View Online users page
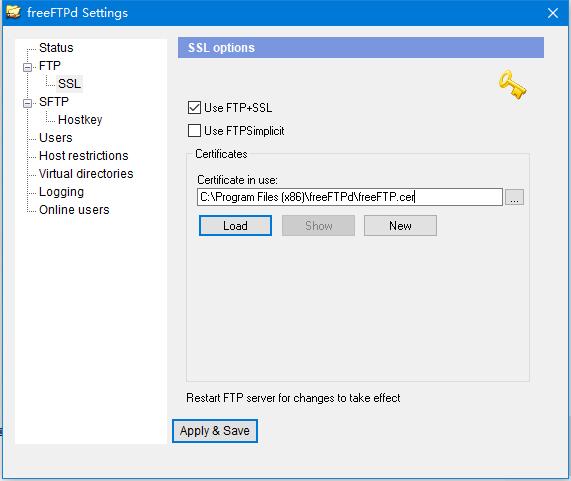The width and height of the screenshot is (571, 481). (74, 210)
